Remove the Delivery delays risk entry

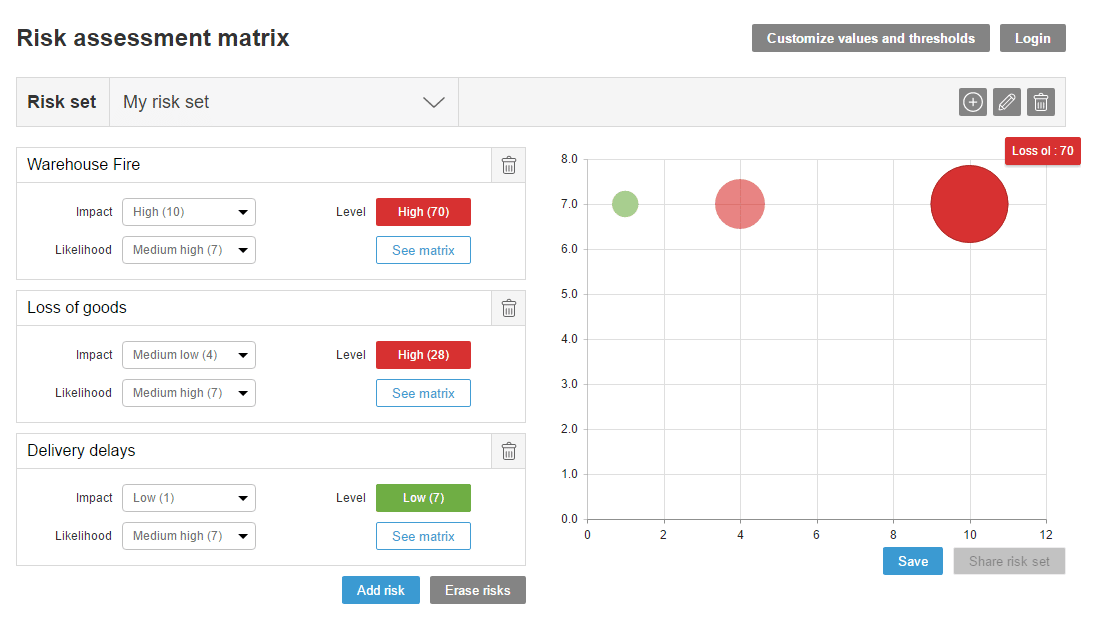coord(508,451)
